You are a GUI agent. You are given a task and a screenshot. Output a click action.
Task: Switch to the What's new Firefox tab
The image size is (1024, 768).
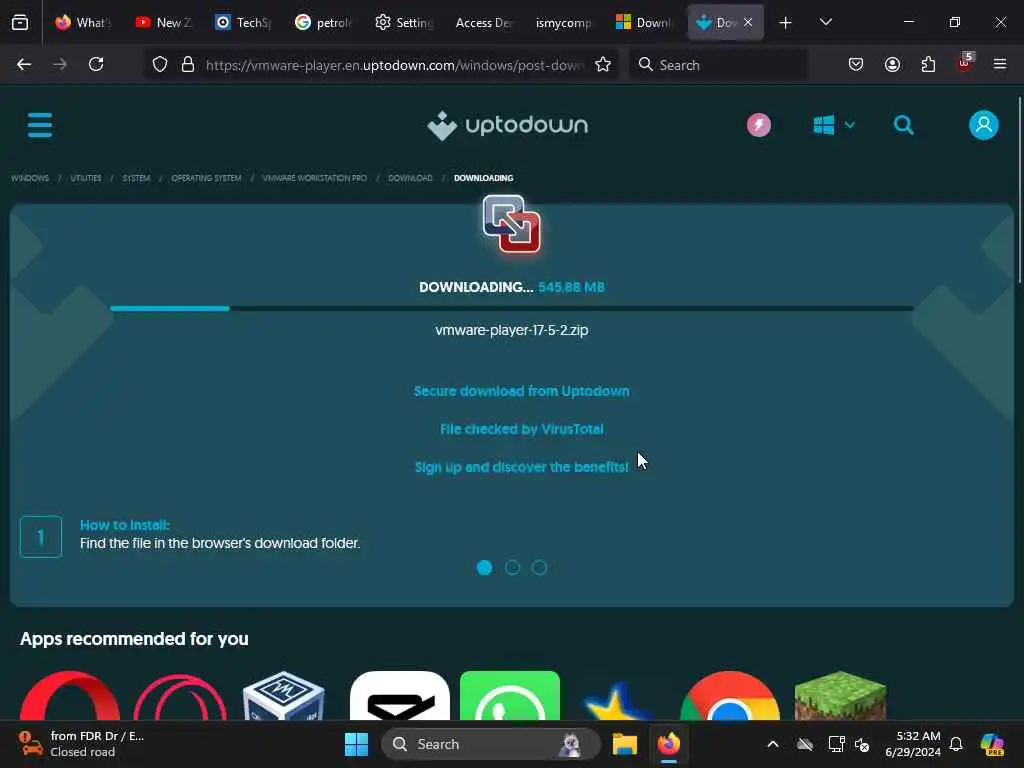(83, 22)
